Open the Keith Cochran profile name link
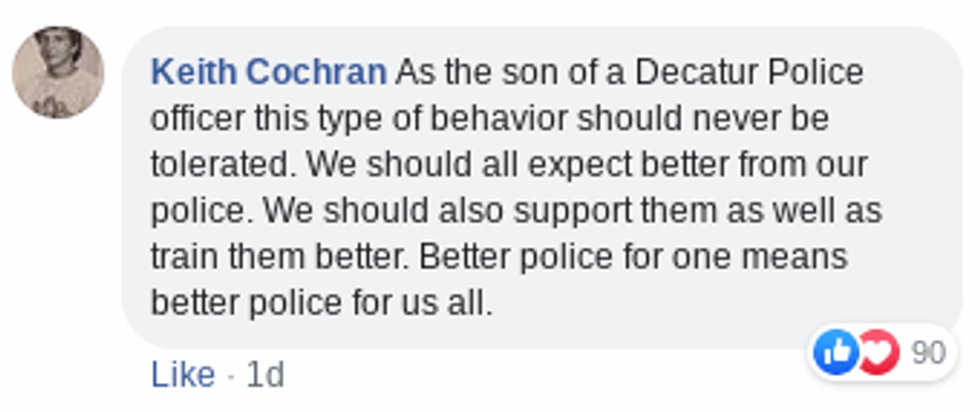Image resolution: width=980 pixels, height=412 pixels. click(268, 72)
